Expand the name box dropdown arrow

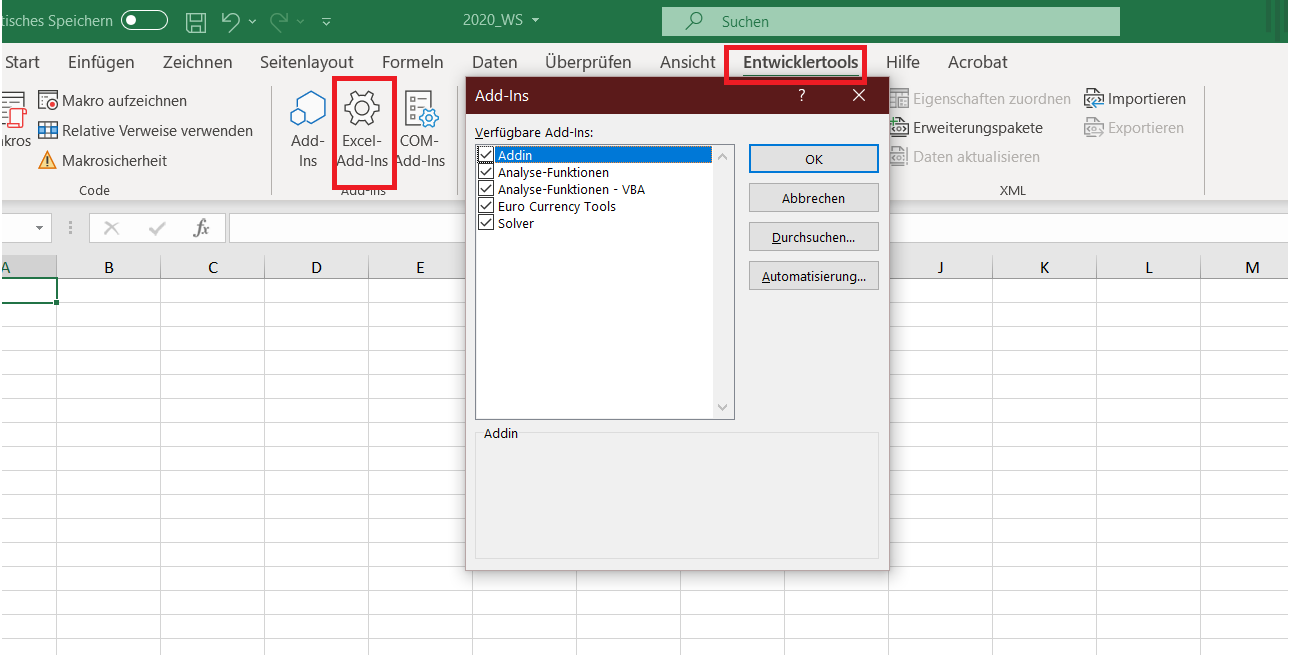tap(40, 228)
